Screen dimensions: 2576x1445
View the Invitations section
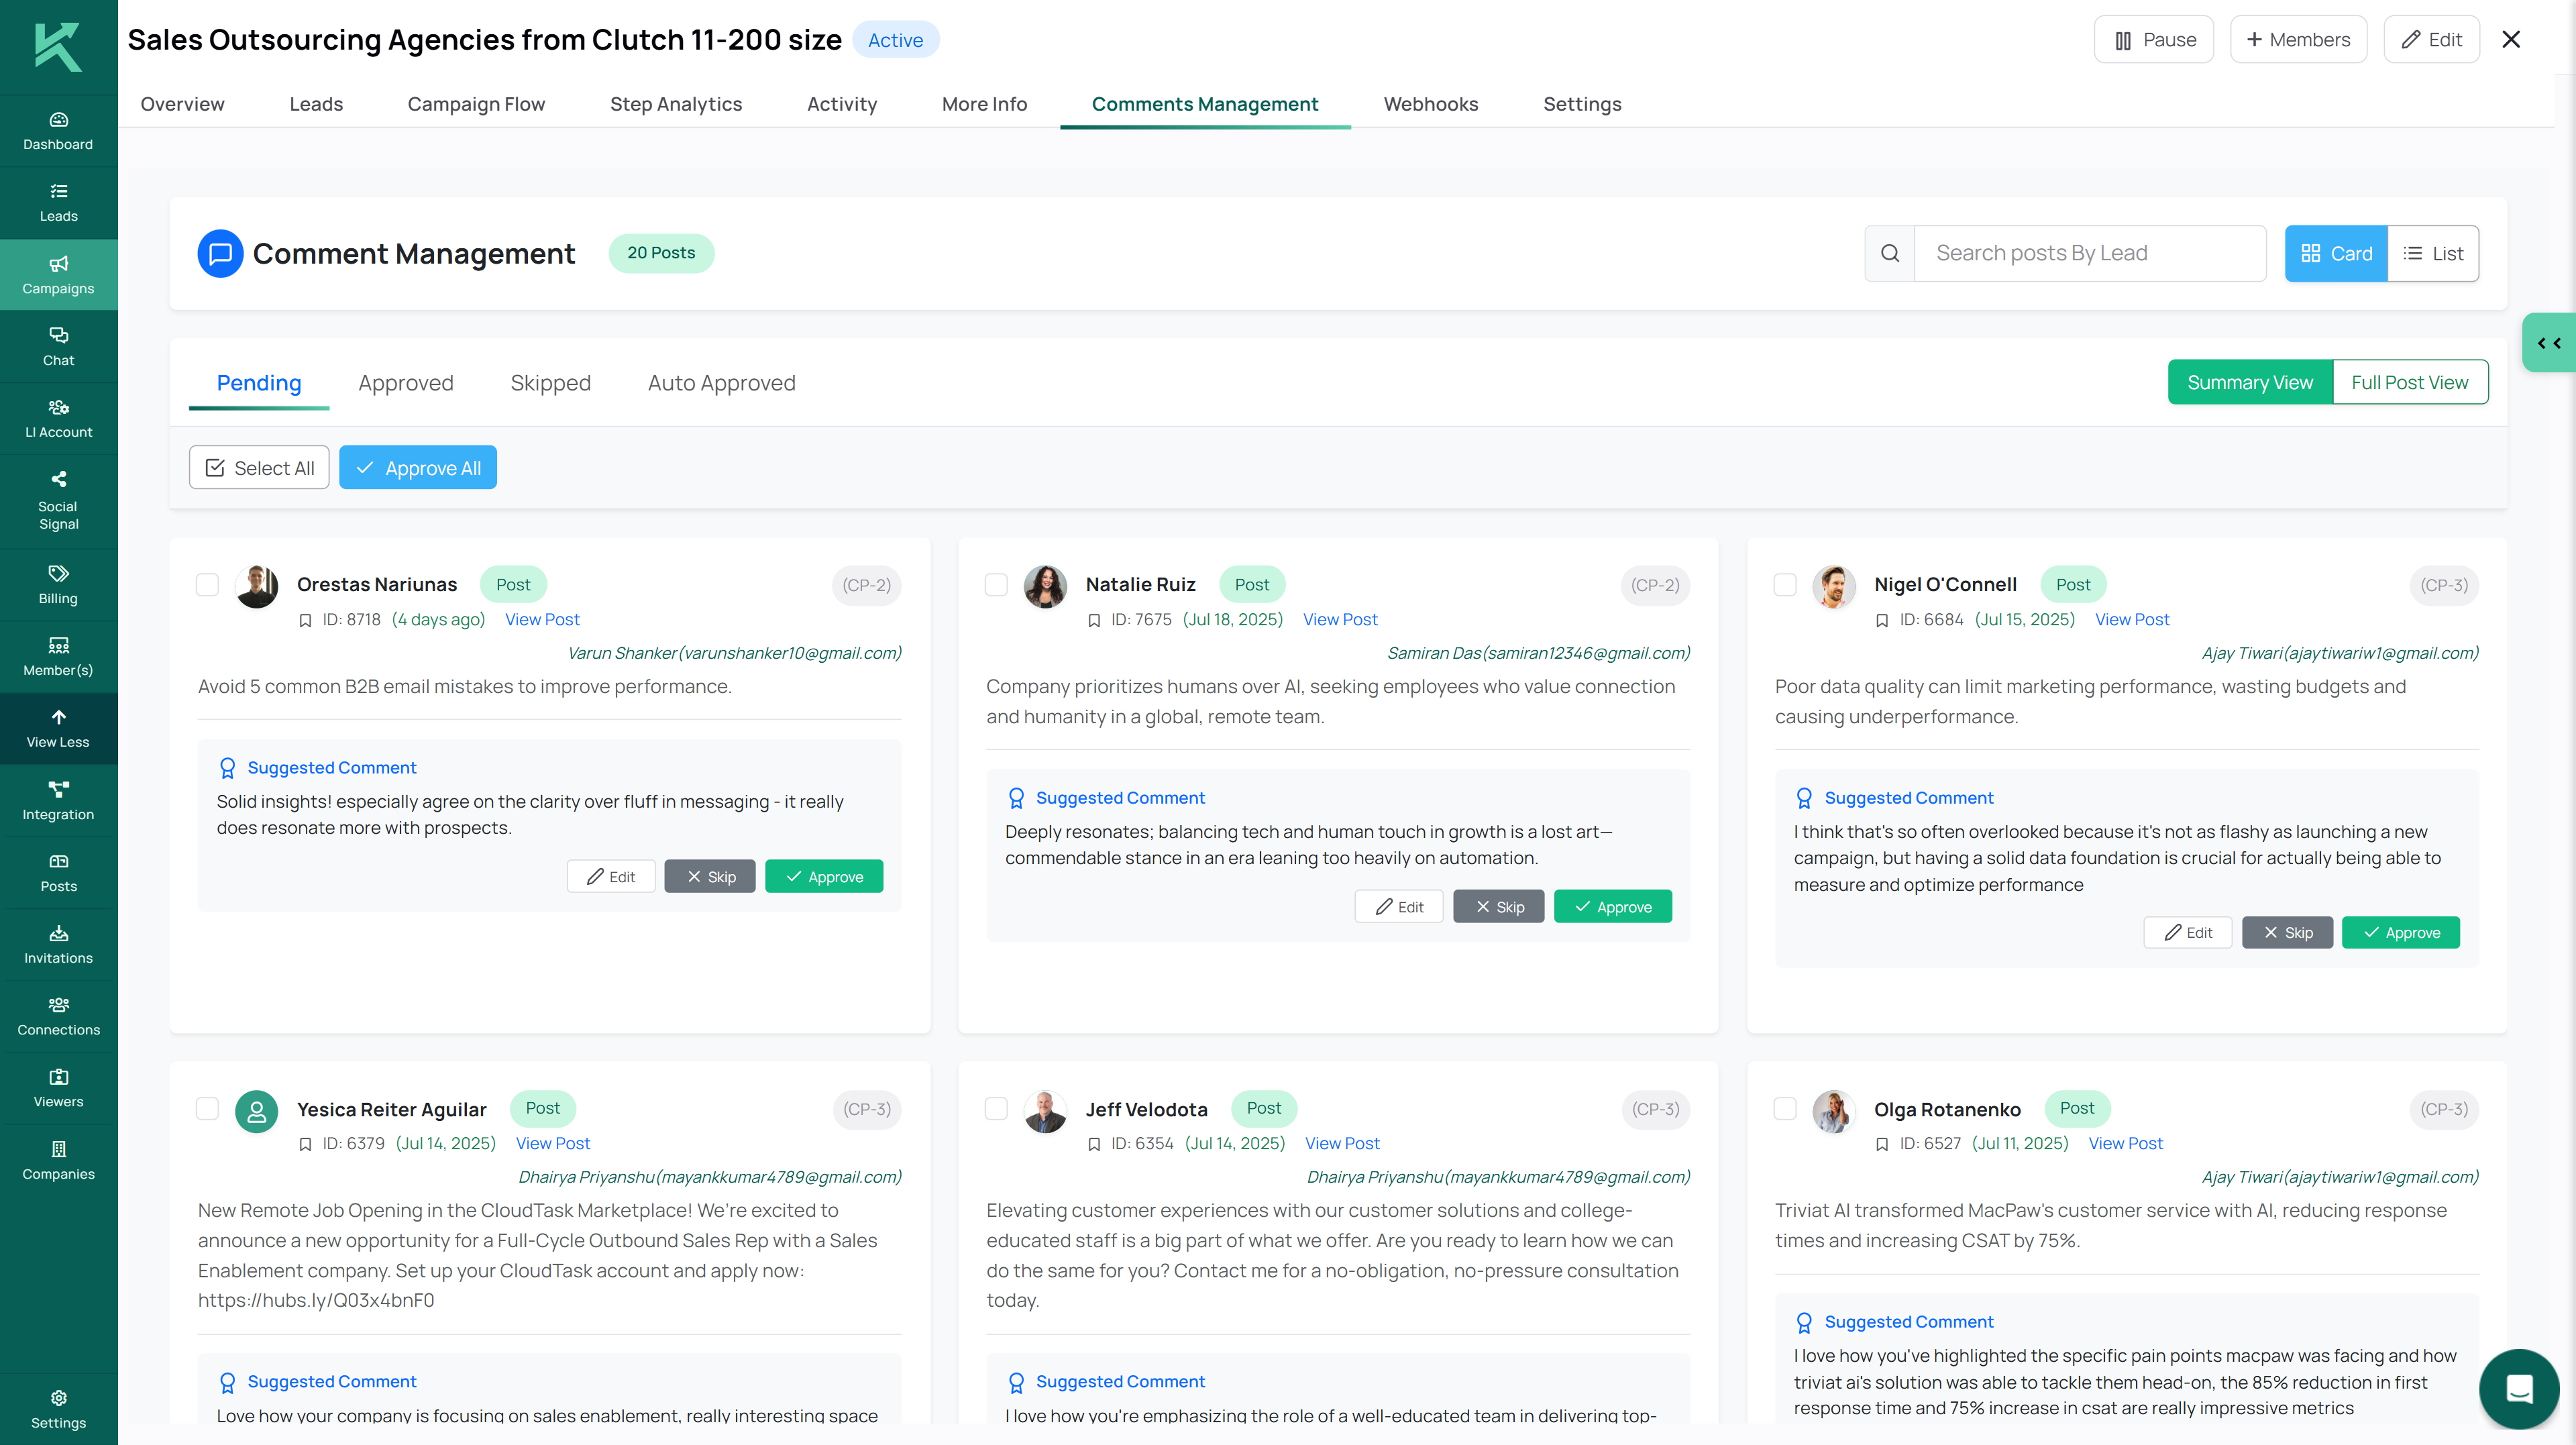pyautogui.click(x=58, y=944)
